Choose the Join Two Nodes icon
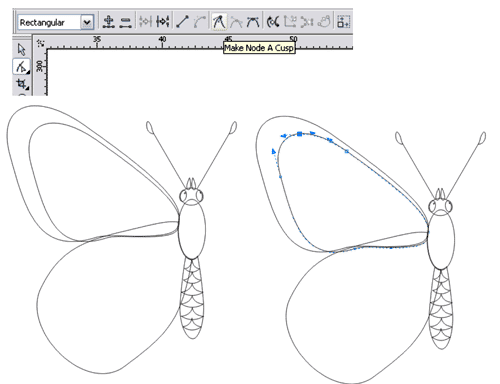The image size is (500, 384). pos(146,22)
